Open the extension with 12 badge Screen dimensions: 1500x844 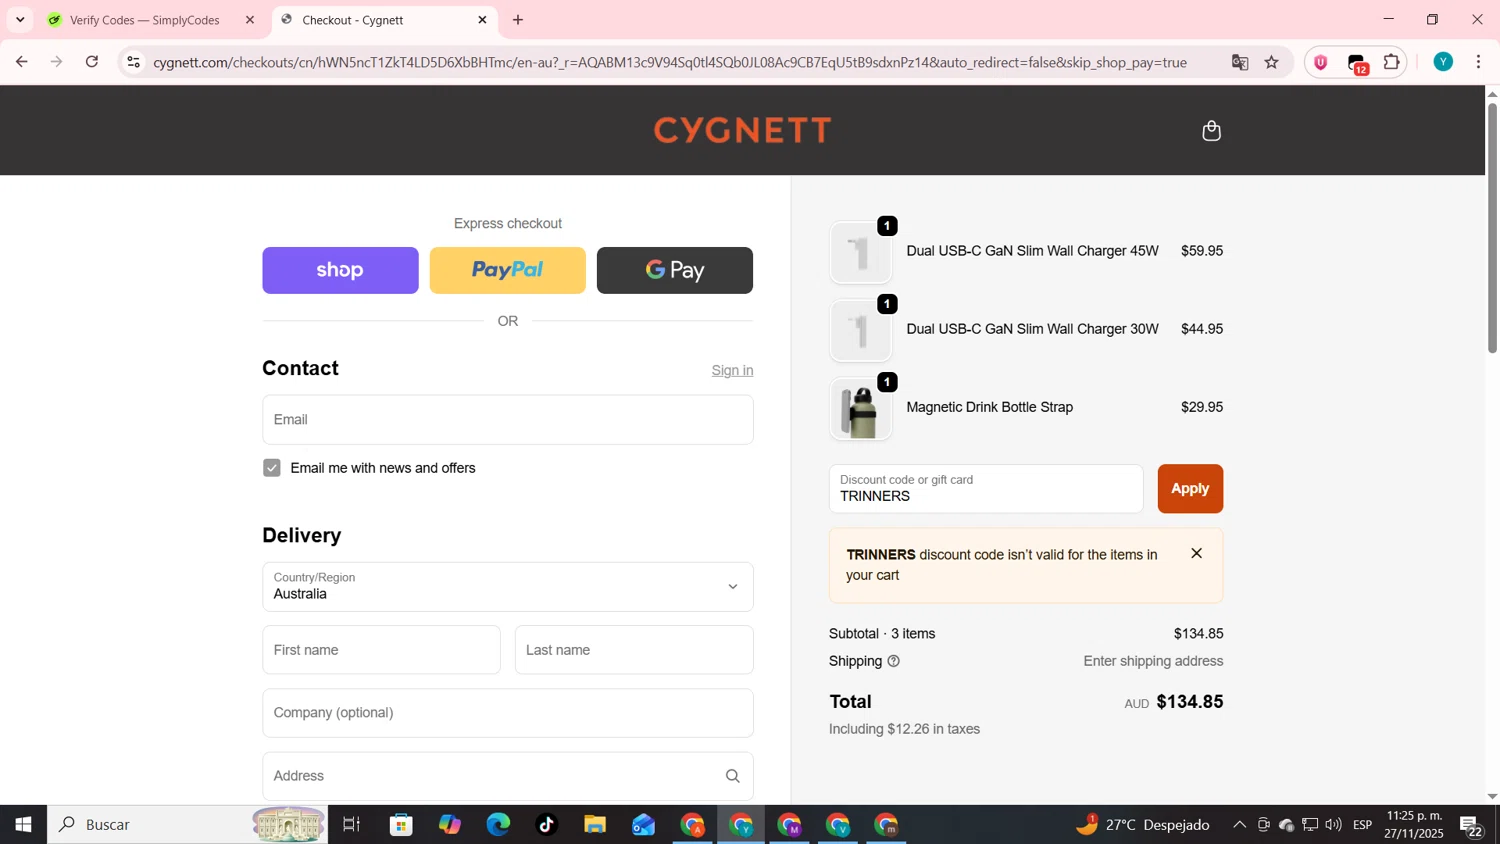(1357, 63)
